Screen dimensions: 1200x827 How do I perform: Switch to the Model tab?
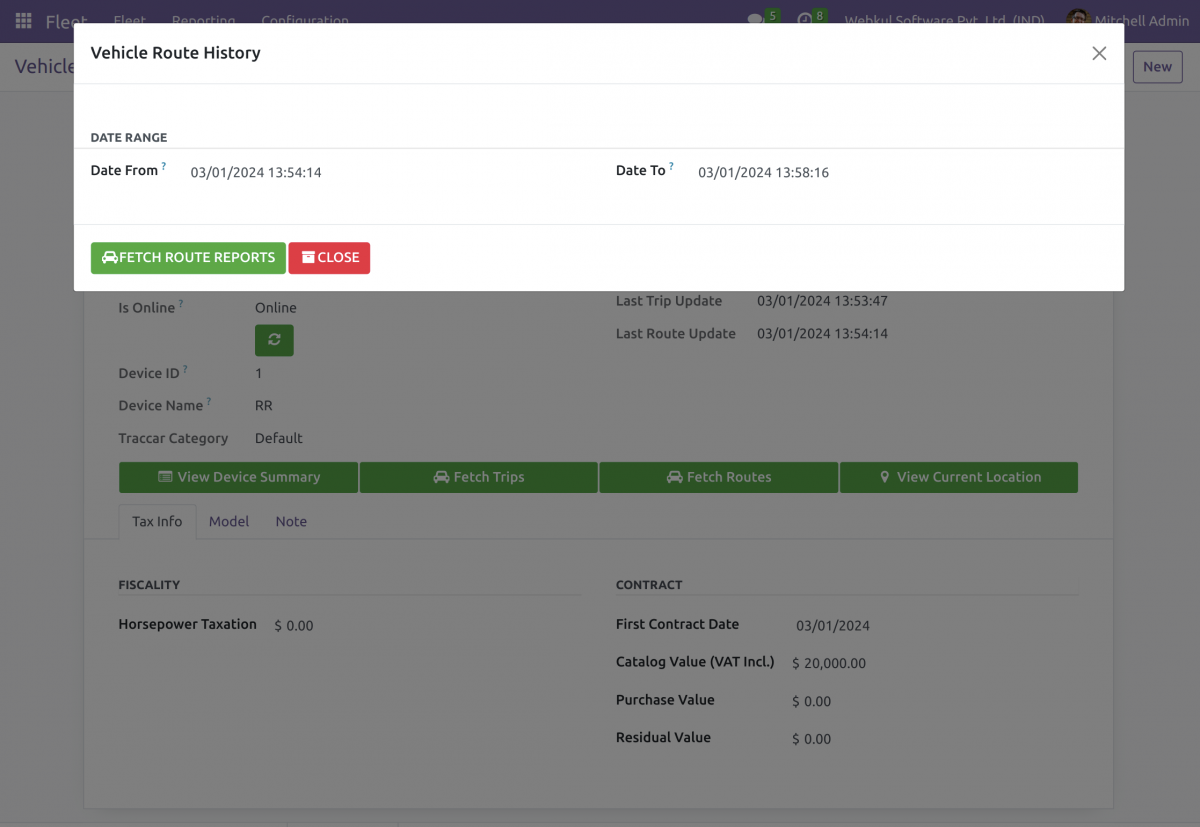point(229,521)
